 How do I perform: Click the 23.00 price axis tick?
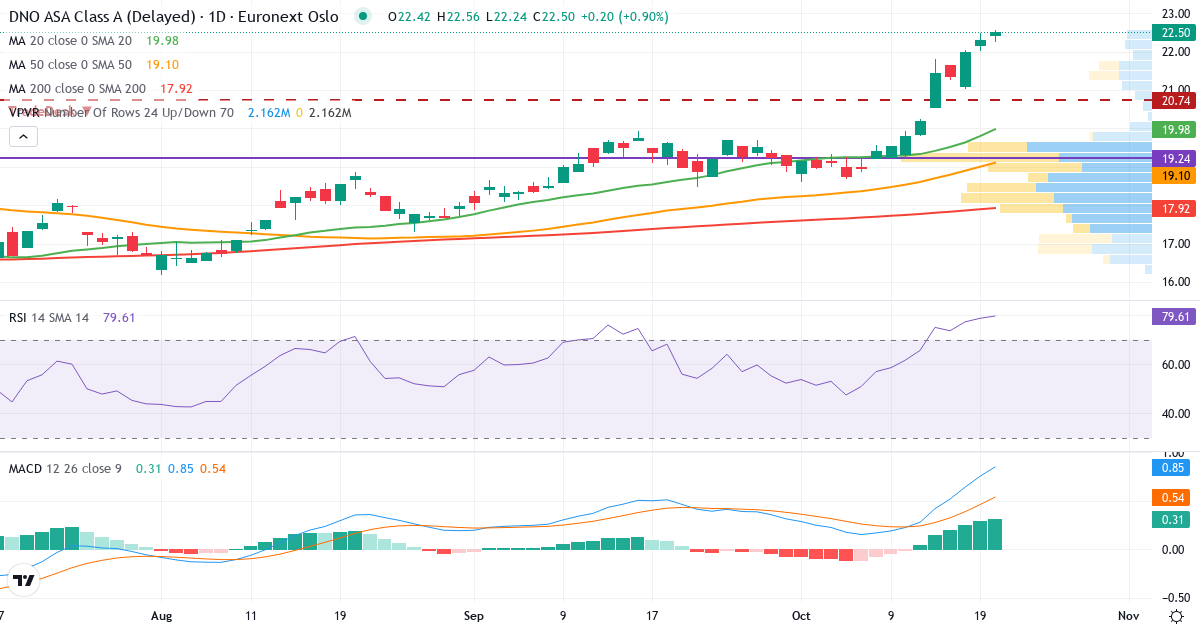point(1174,13)
